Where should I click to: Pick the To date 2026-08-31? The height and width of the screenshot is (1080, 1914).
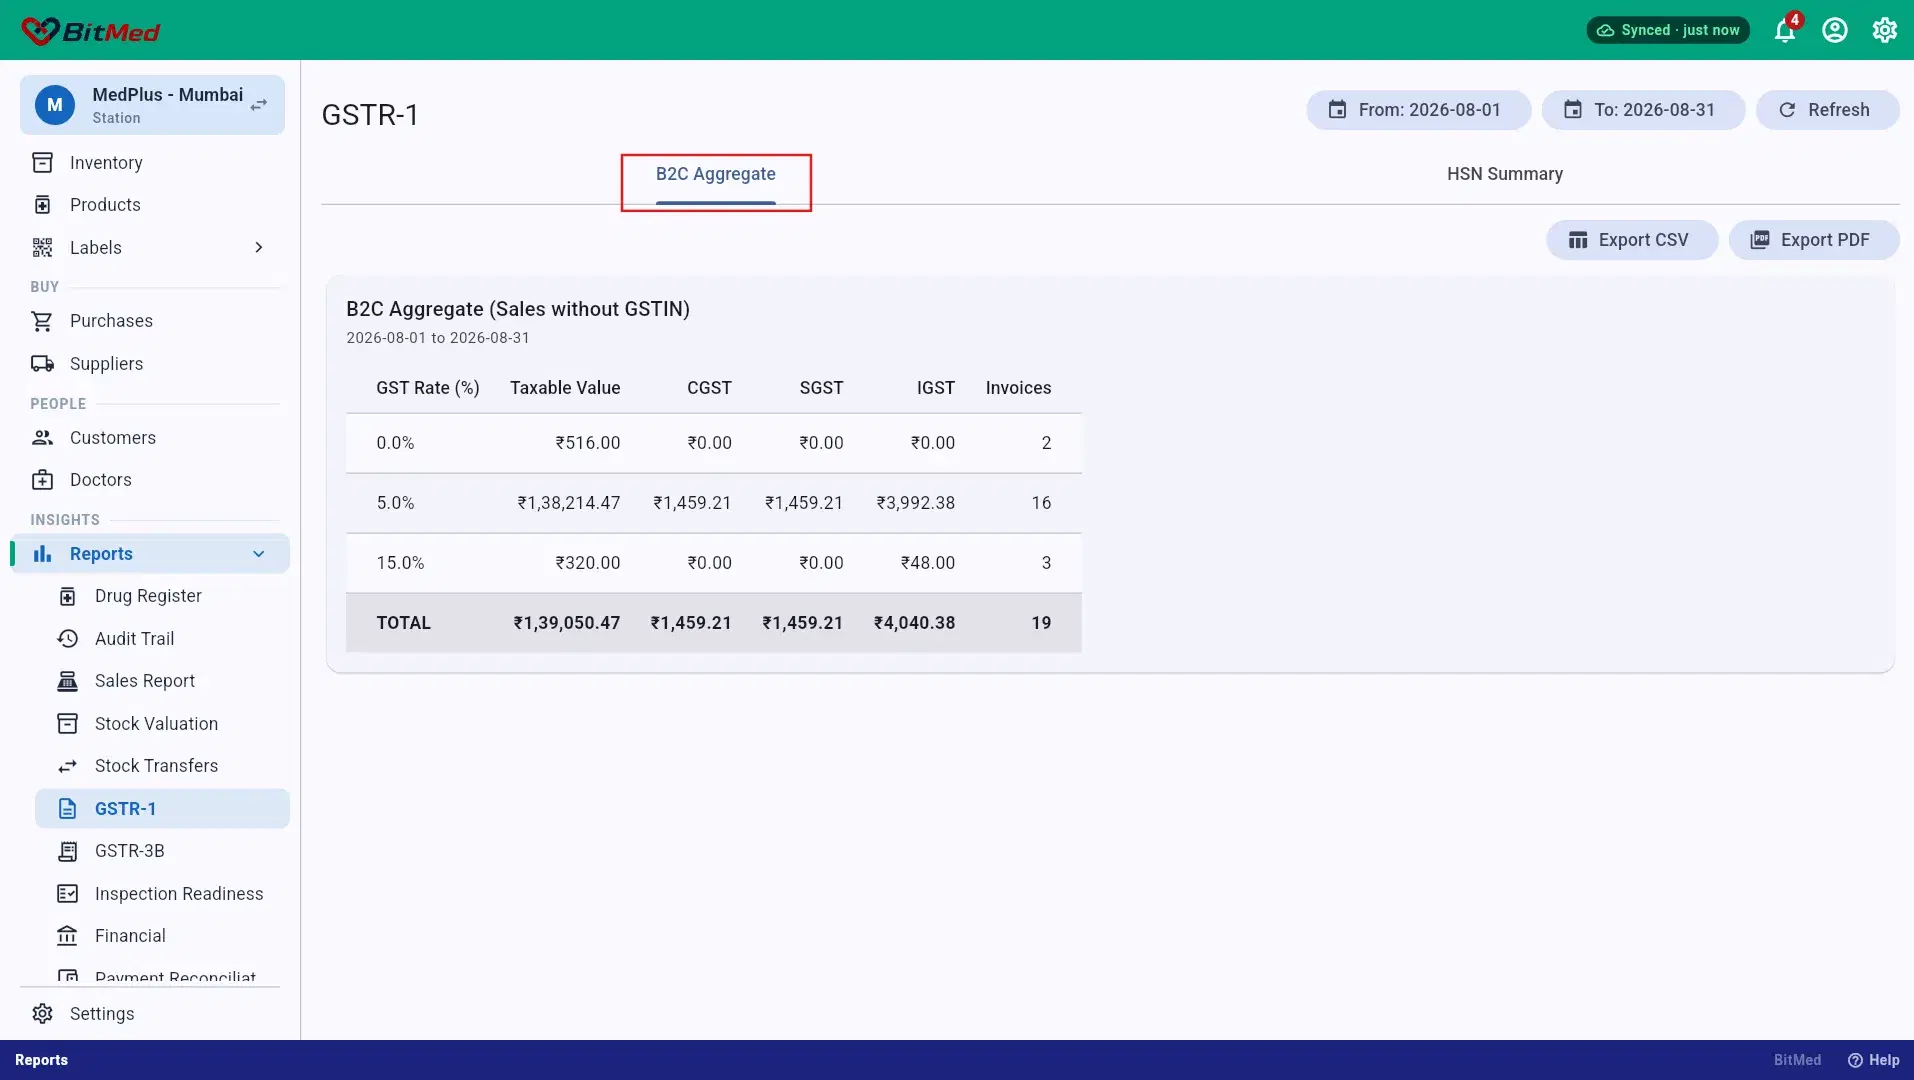(x=1643, y=110)
